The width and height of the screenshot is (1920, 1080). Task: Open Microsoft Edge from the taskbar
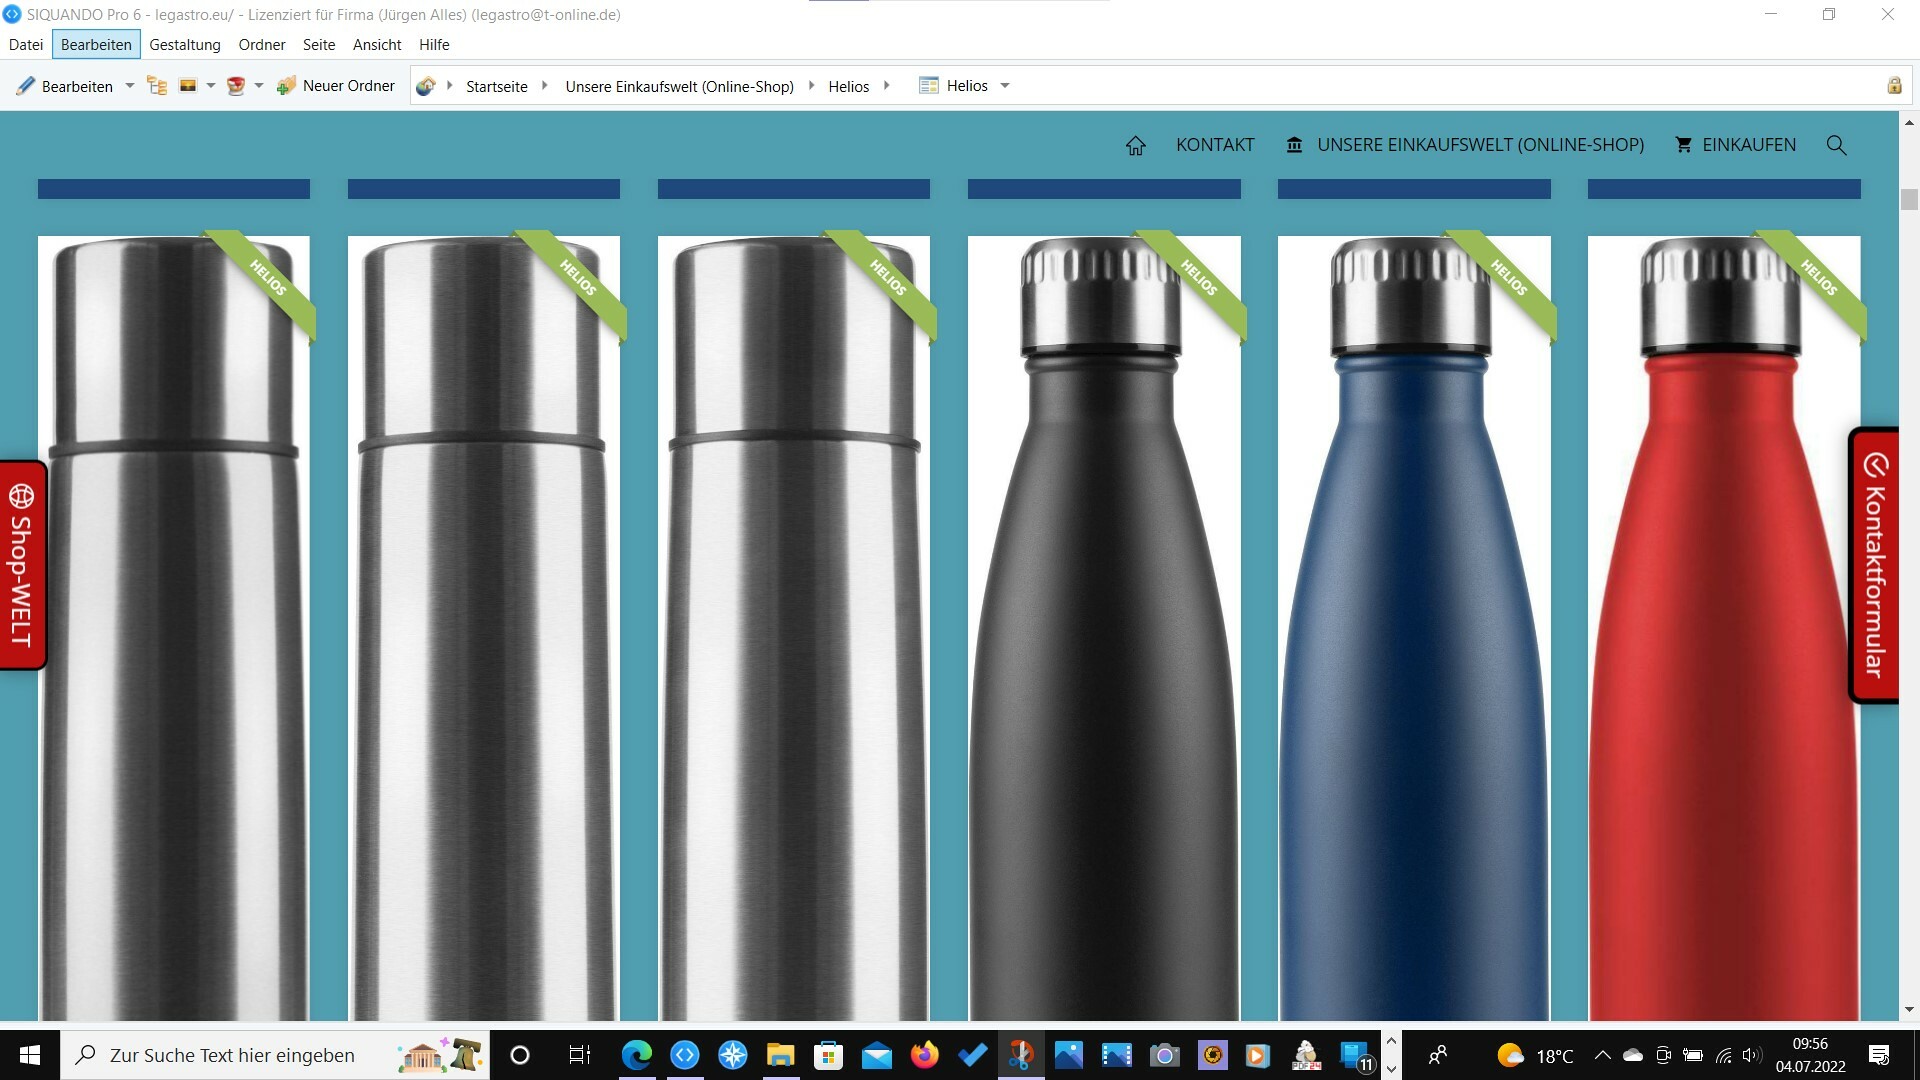click(637, 1055)
